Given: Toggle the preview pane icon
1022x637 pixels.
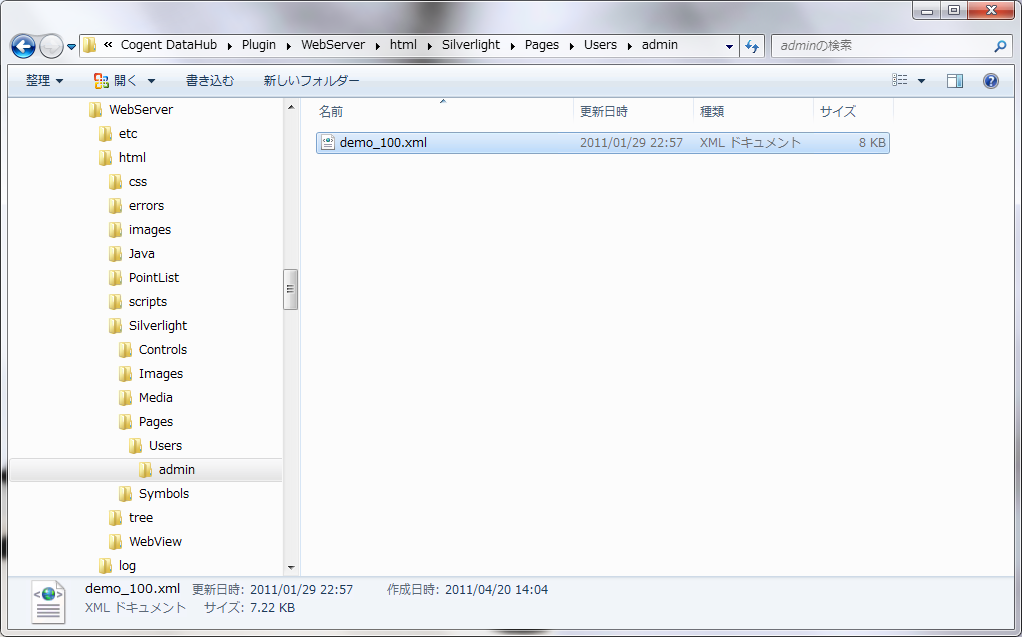Looking at the screenshot, I should coord(955,81).
